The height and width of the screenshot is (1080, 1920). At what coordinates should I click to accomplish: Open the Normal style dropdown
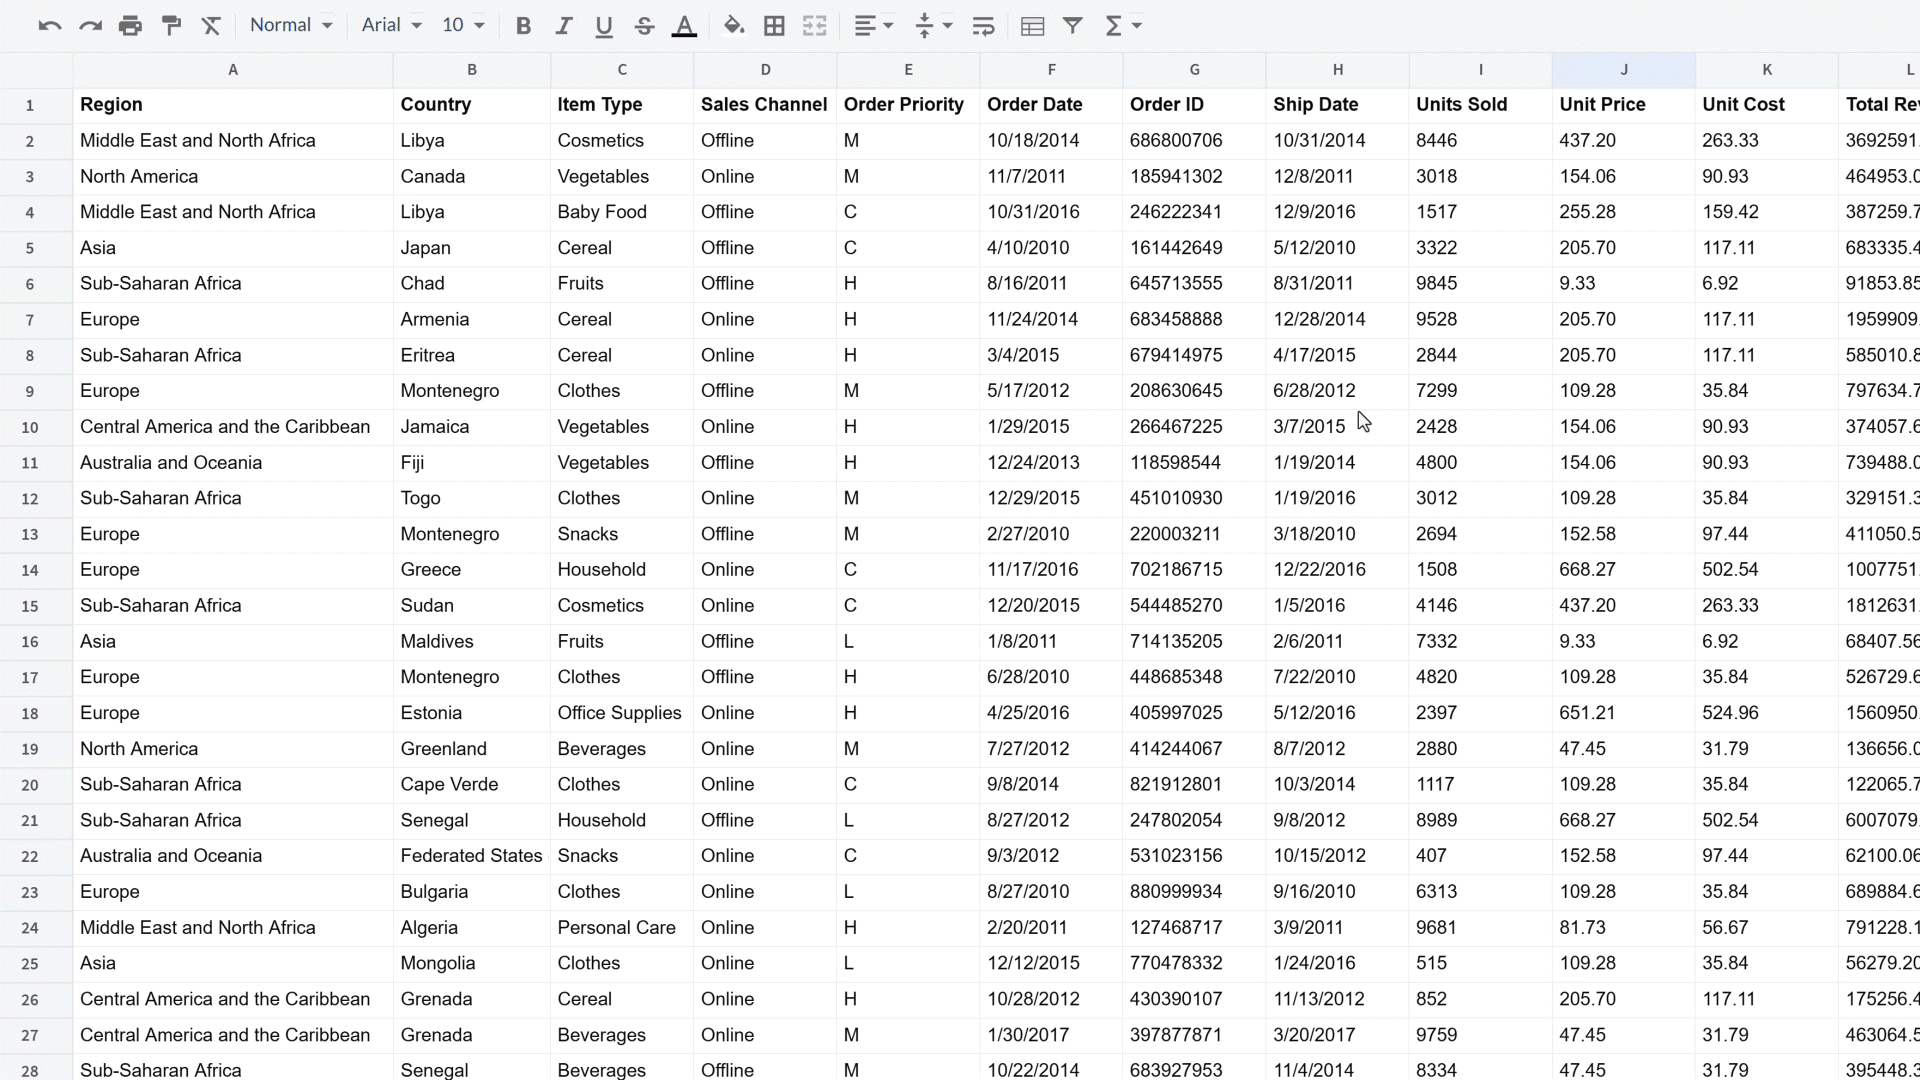291,26
